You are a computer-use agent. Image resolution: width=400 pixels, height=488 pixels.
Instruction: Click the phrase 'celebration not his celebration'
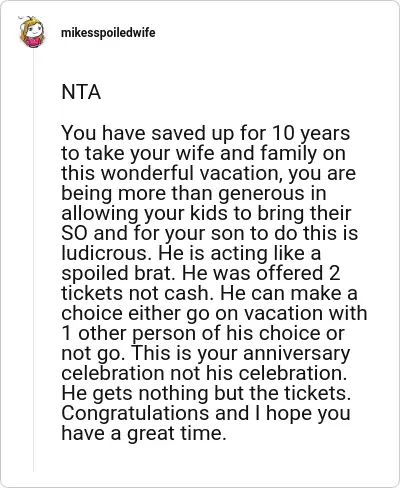[204, 374]
